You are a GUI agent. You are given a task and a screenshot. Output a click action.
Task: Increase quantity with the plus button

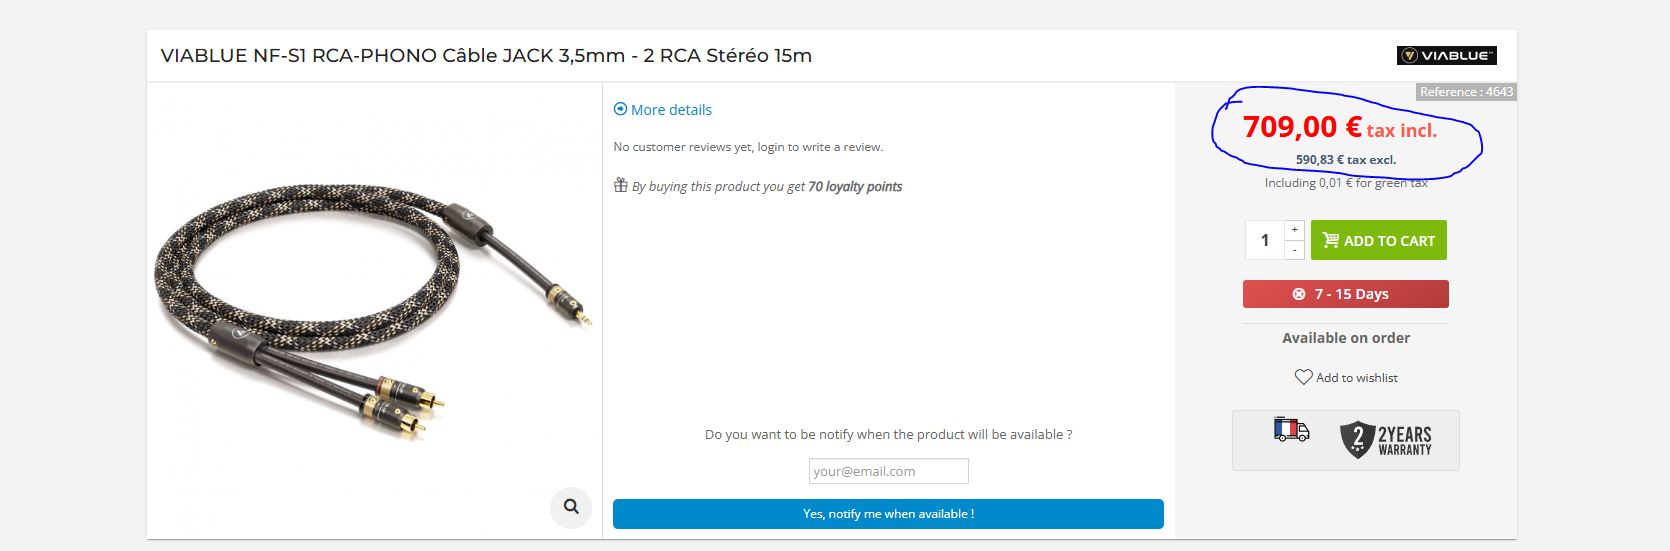pos(1294,230)
